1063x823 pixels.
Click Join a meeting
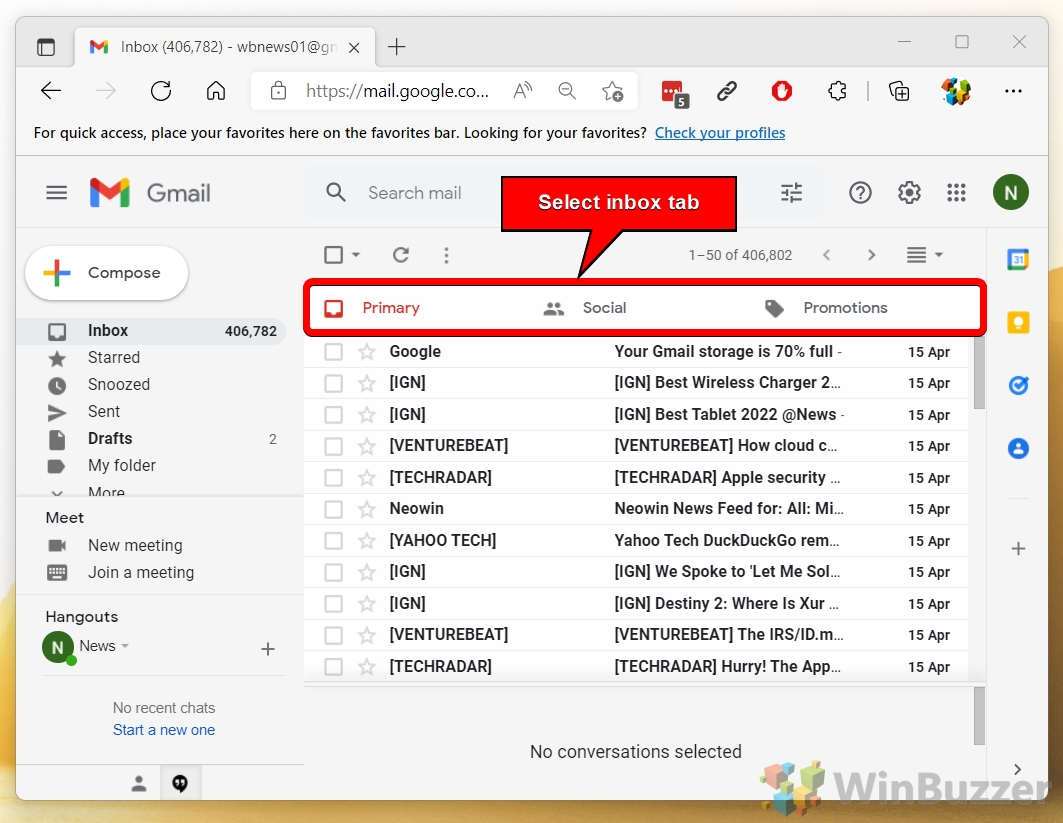140,573
